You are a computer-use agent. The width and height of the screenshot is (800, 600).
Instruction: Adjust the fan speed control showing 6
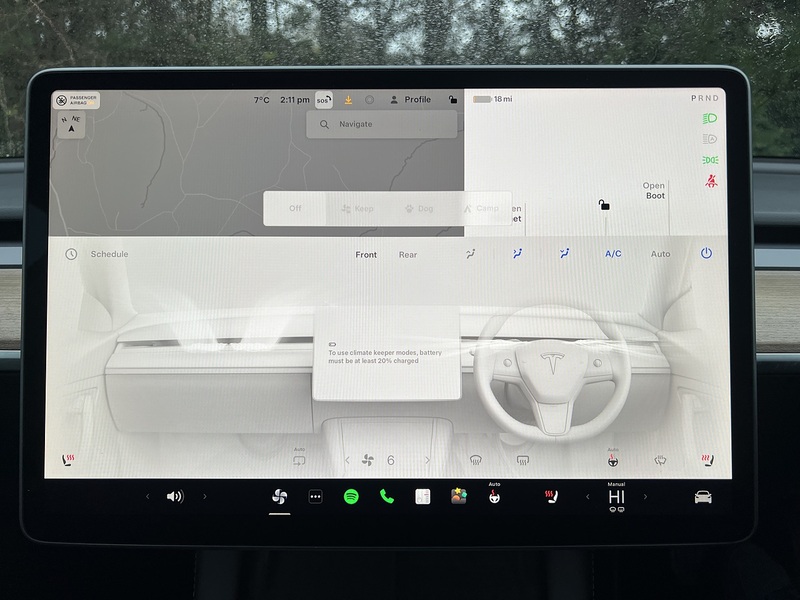click(x=389, y=460)
